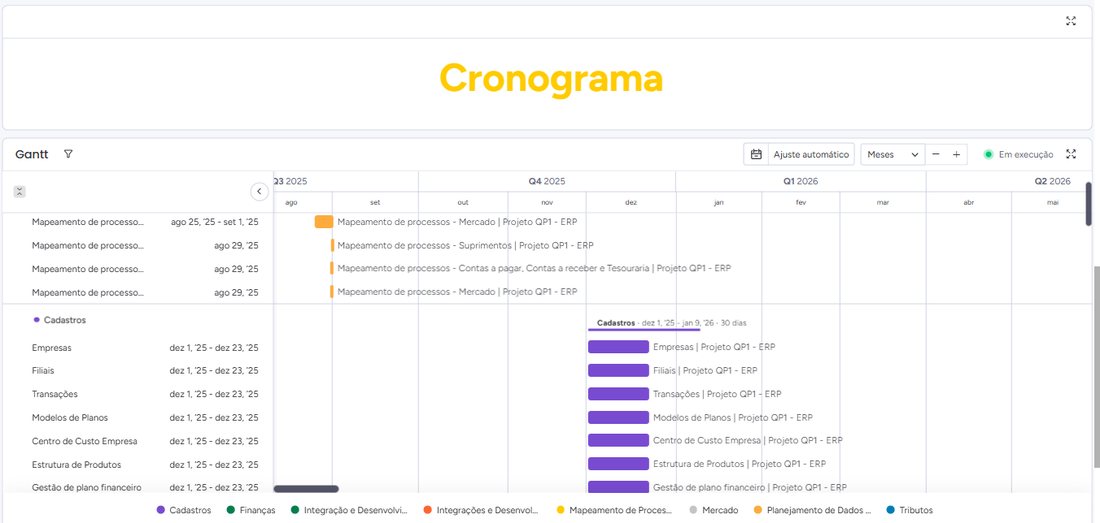Viewport: 1100px width, 523px height.
Task: Click the Centro de Custo Empresa row
Action: (x=138, y=441)
